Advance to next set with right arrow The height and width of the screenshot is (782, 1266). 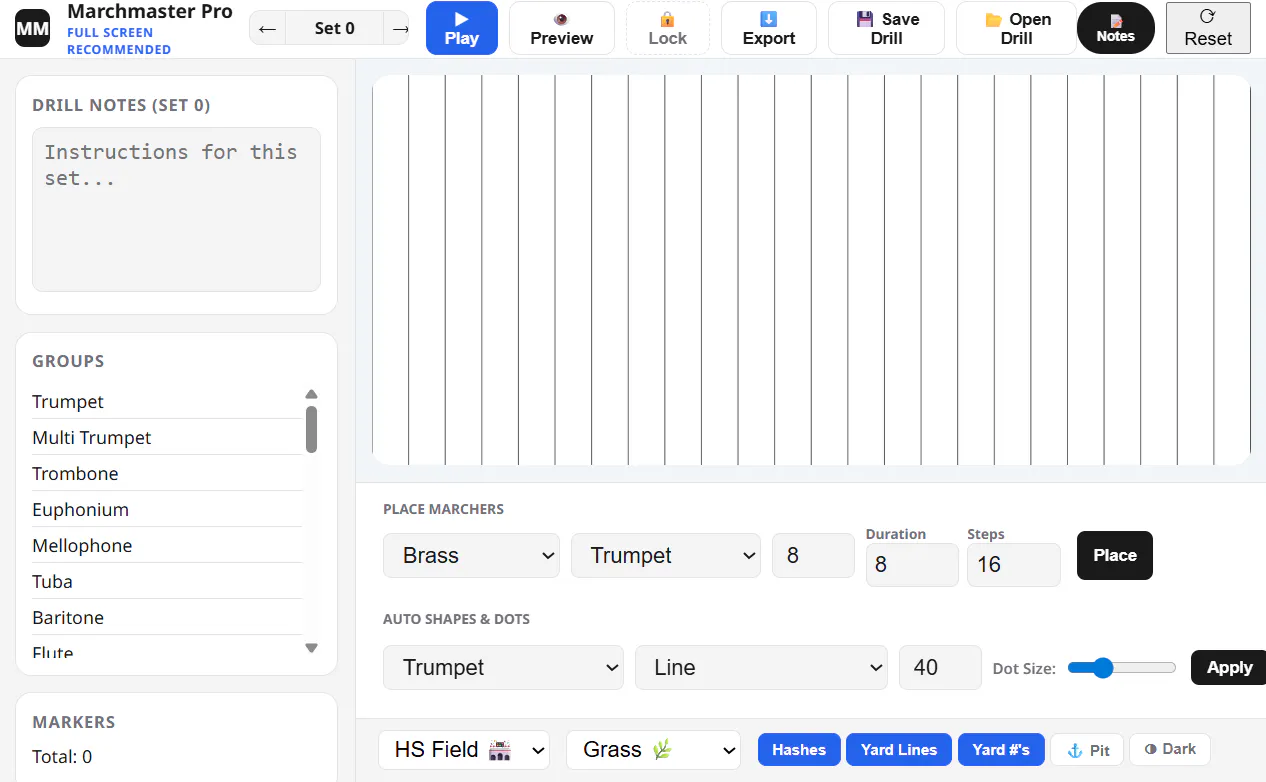pyautogui.click(x=399, y=28)
